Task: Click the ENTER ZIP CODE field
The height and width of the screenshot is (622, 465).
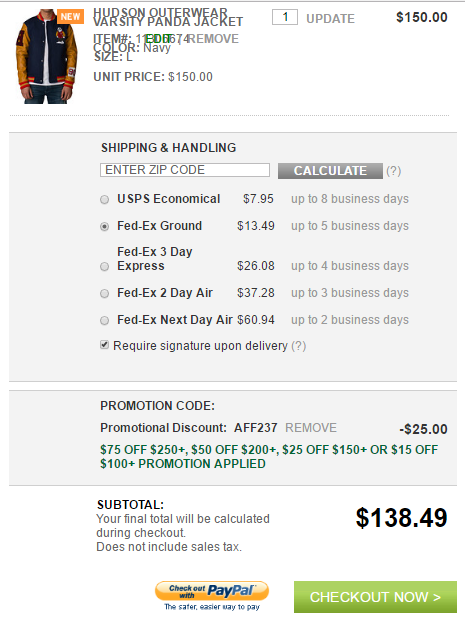Action: [185, 170]
